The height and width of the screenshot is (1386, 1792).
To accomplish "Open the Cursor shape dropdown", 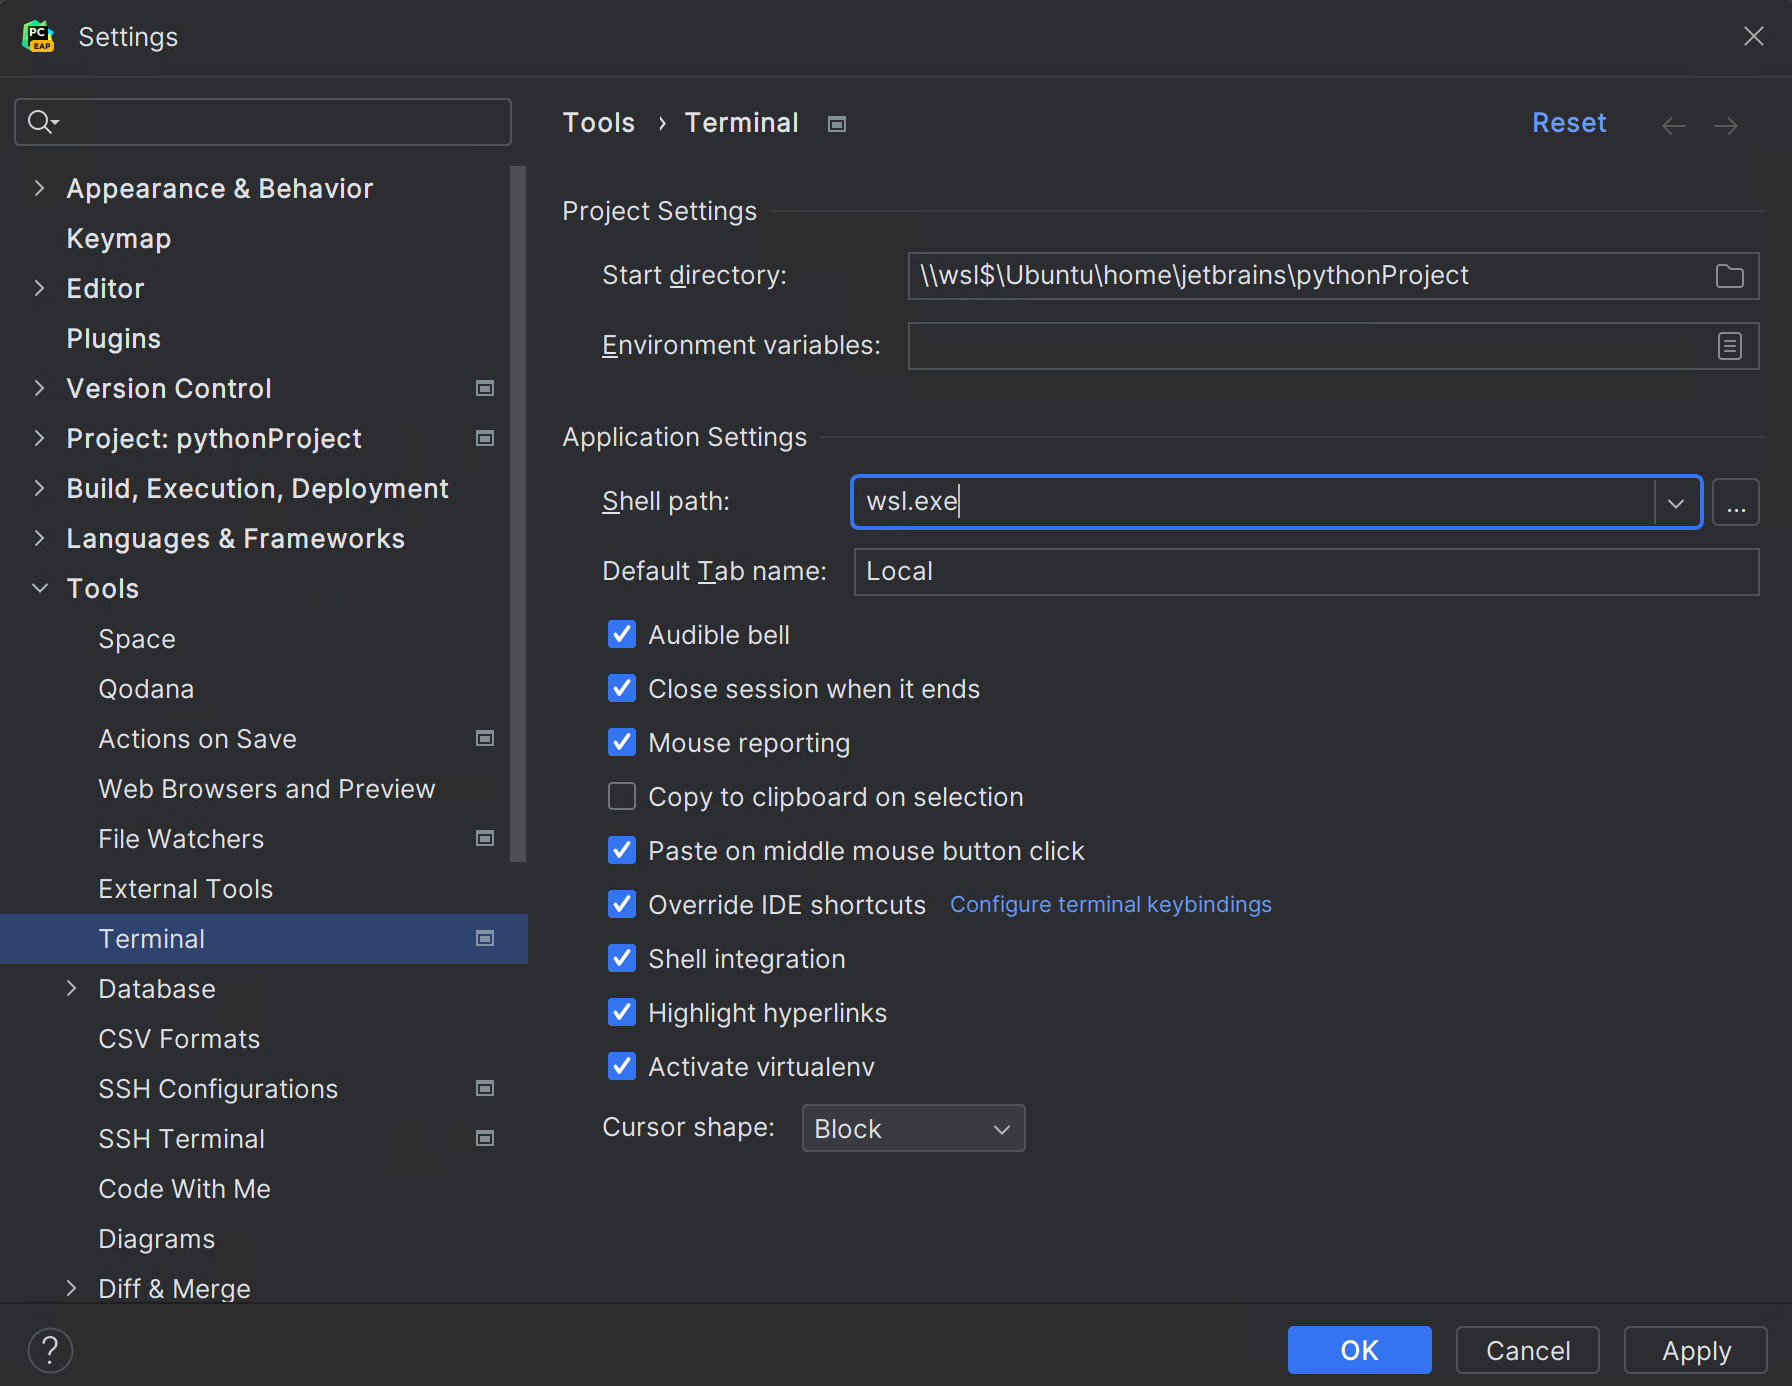I will point(999,1128).
